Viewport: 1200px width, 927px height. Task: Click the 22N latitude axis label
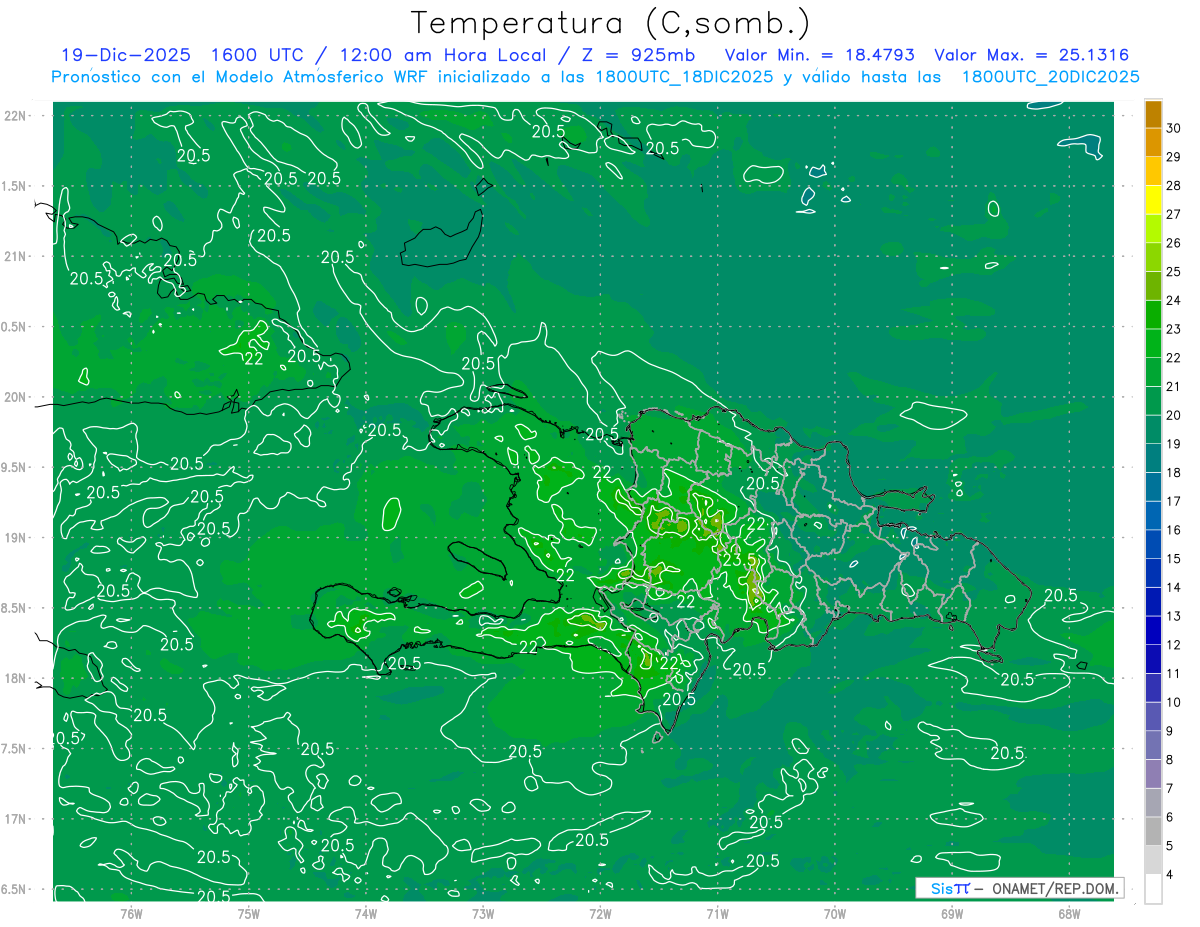[x=16, y=116]
